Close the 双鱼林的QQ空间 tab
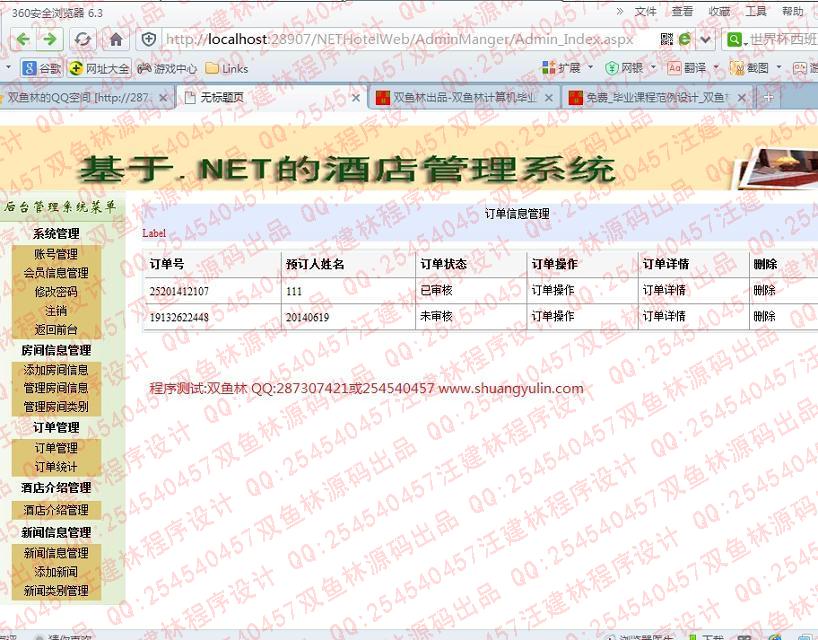 (163, 98)
